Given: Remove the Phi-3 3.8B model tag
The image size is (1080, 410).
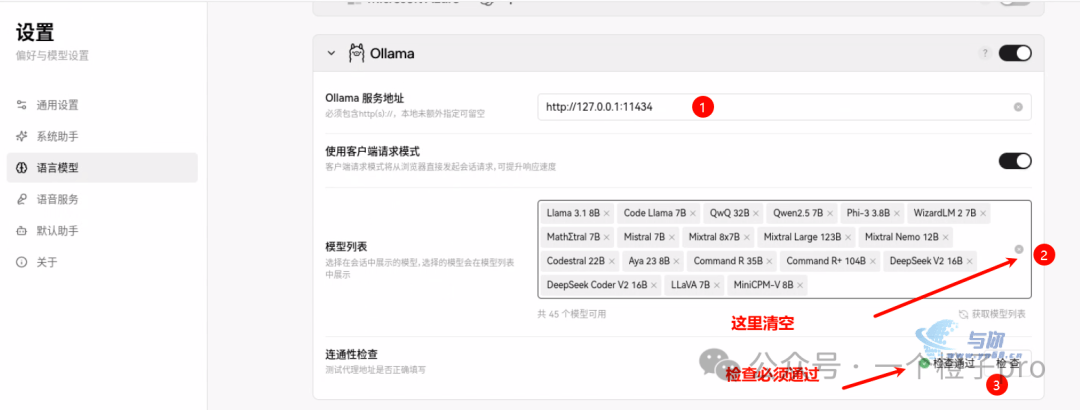Looking at the screenshot, I should click(x=896, y=214).
